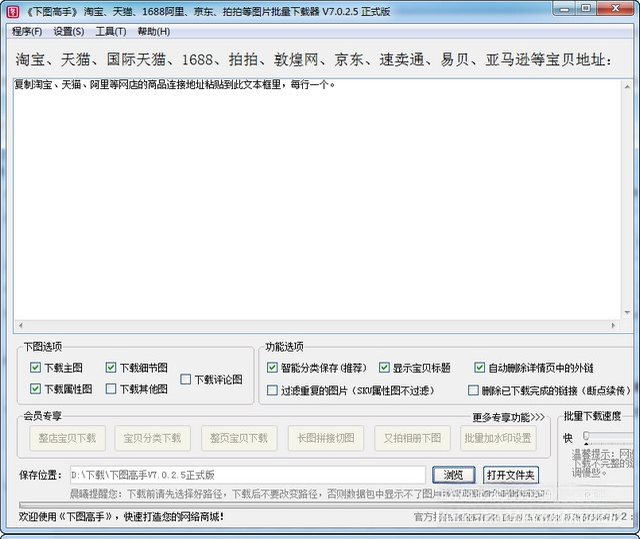
Task: Click inside the product URL text box
Action: (x=317, y=200)
